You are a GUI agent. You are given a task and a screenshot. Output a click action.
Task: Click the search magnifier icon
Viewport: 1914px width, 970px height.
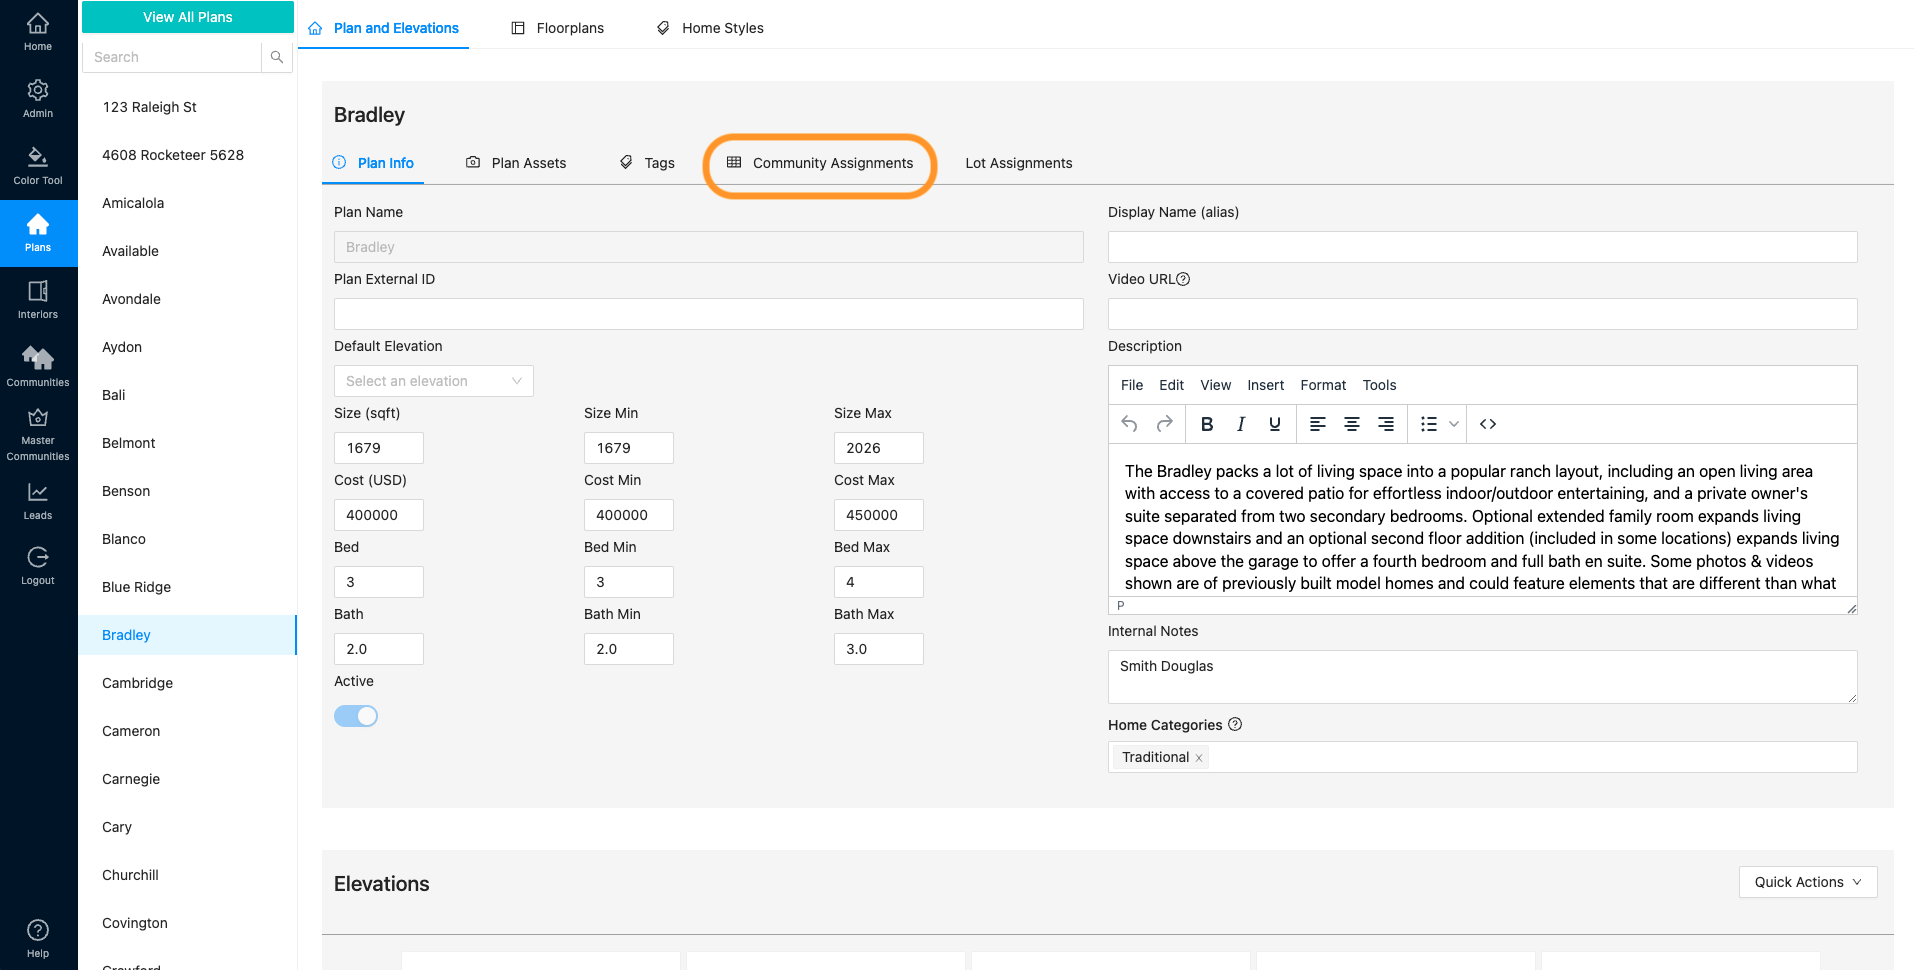277,57
